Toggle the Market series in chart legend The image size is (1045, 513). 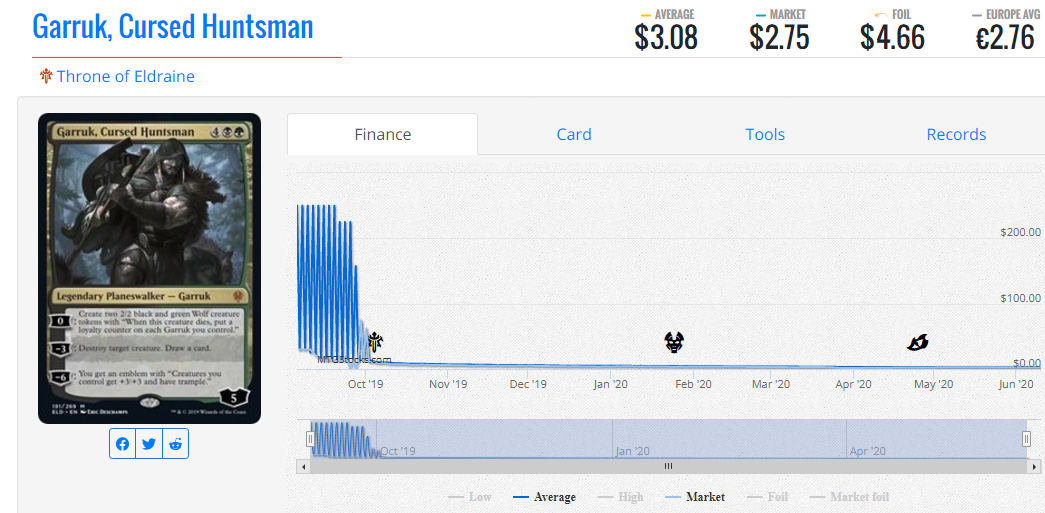point(694,497)
